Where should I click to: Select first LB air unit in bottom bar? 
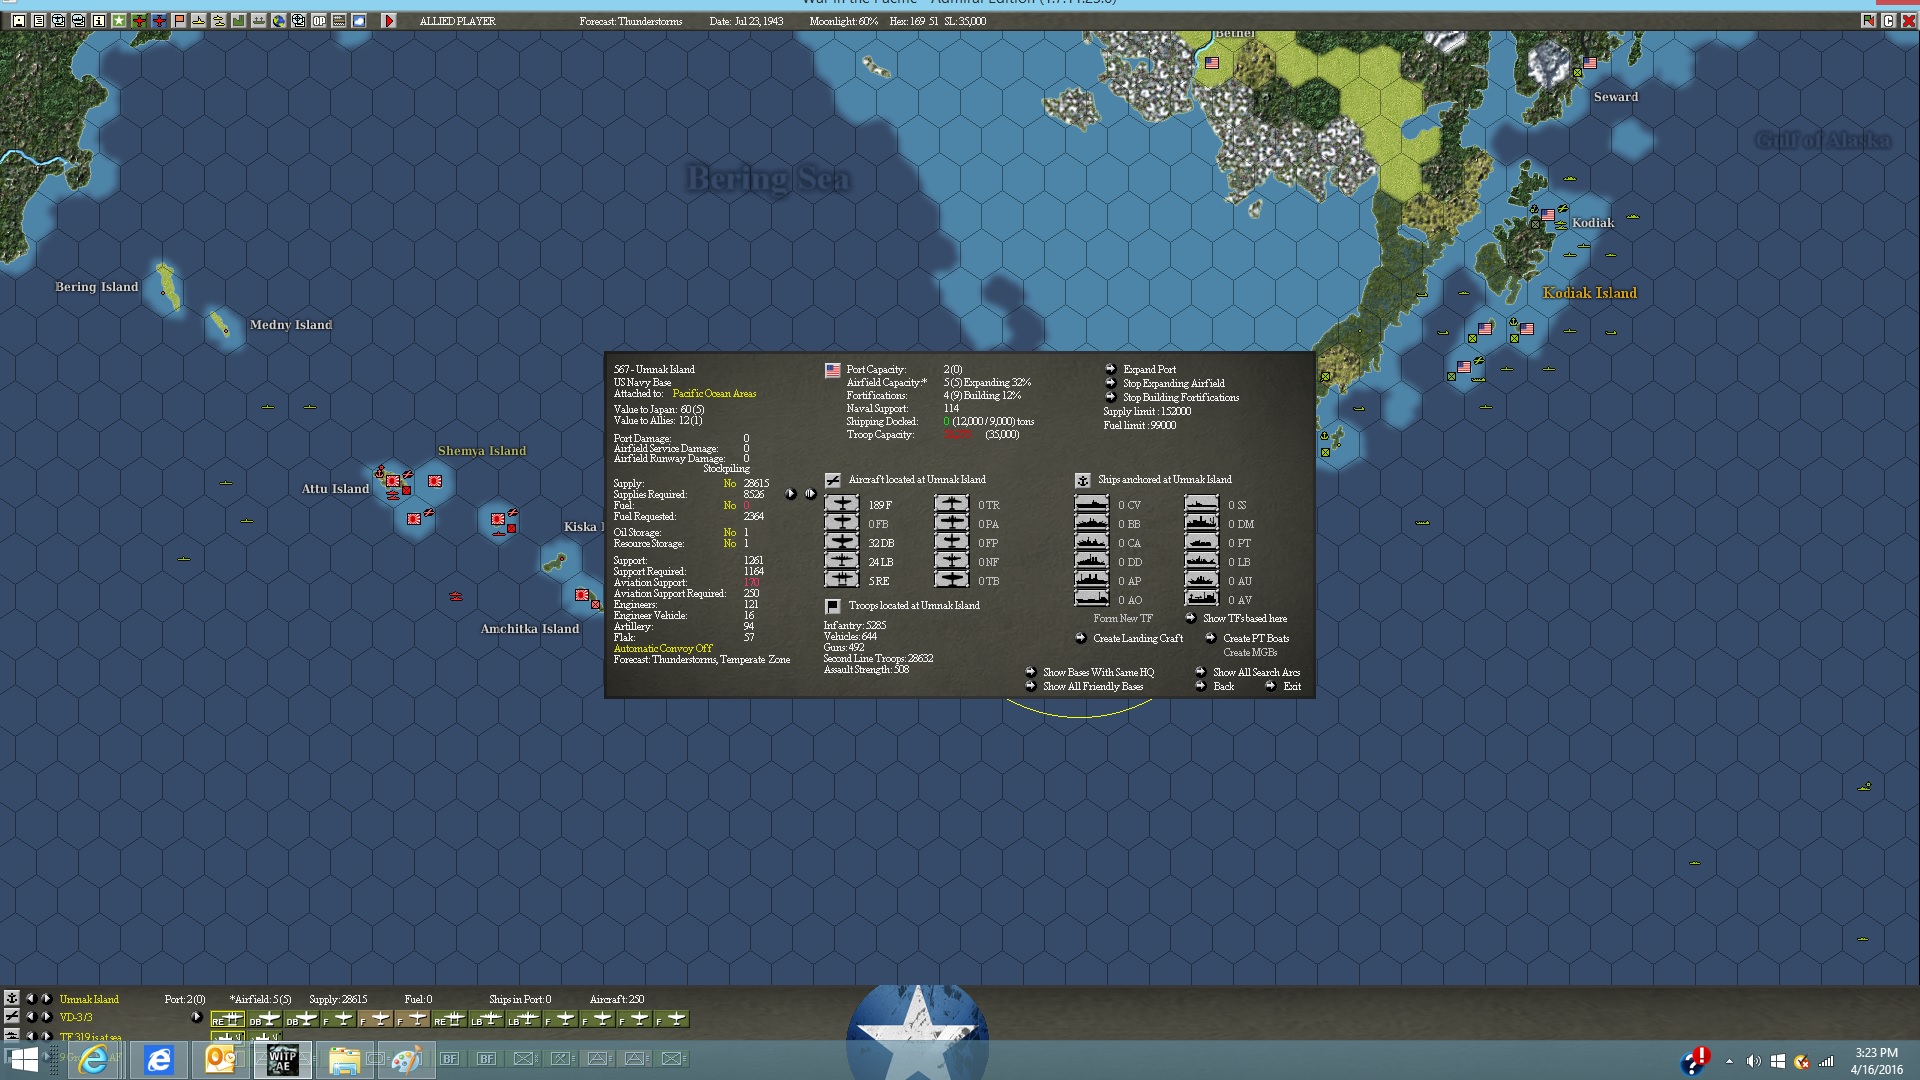[487, 1019]
